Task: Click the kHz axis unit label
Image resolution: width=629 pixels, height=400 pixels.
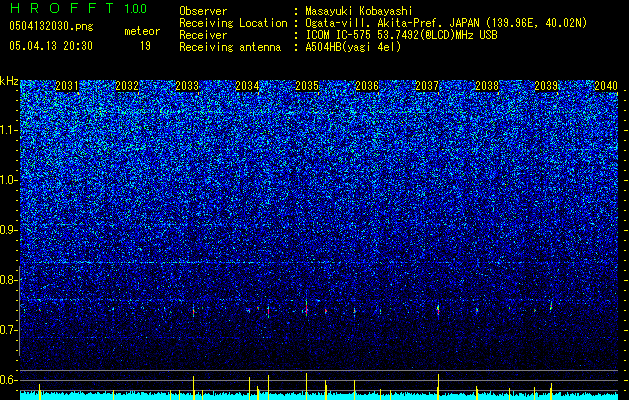Action: 9,81
